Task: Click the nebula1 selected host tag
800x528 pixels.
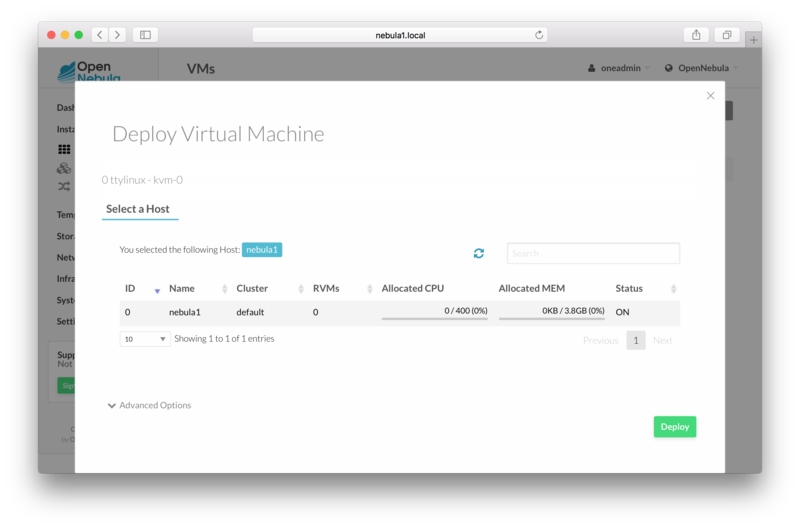Action: [x=262, y=250]
